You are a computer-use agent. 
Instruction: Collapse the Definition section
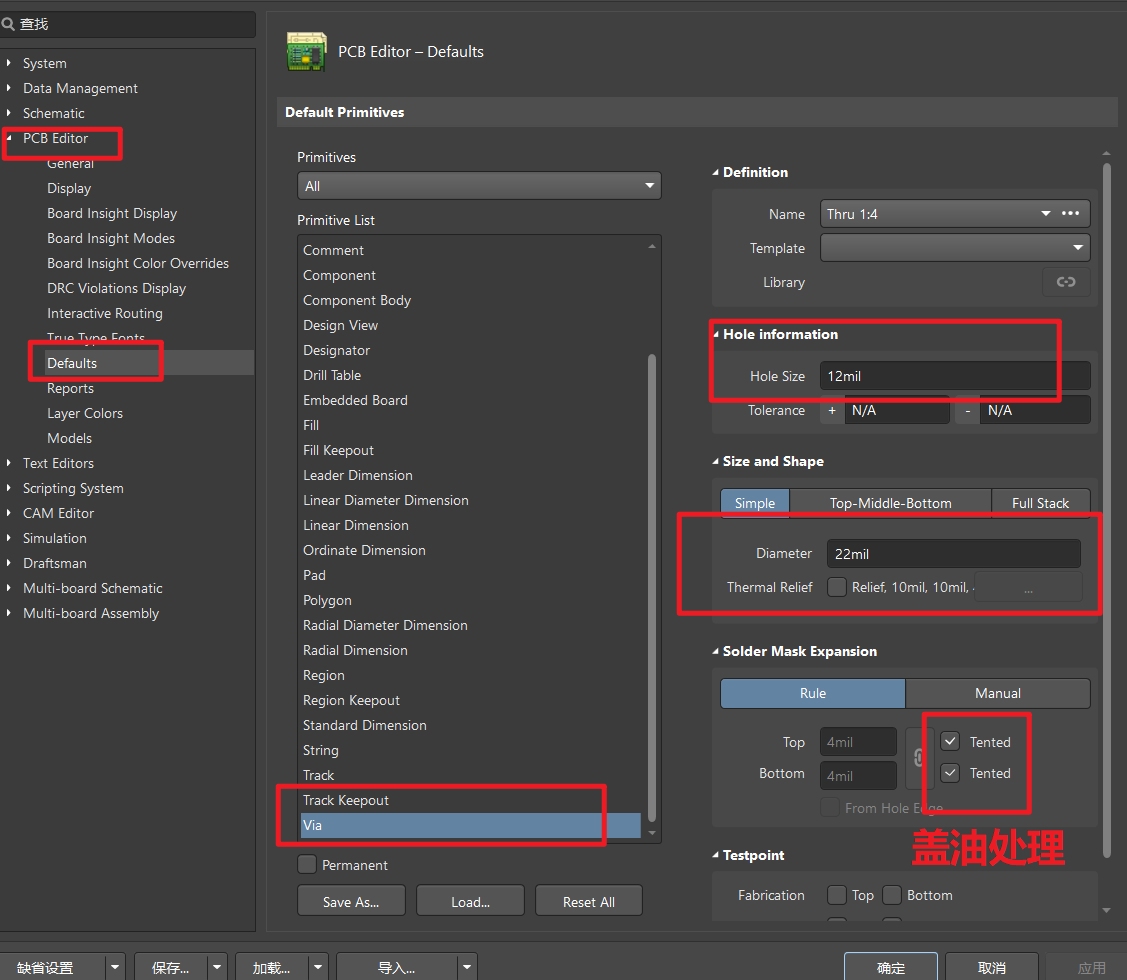click(716, 173)
